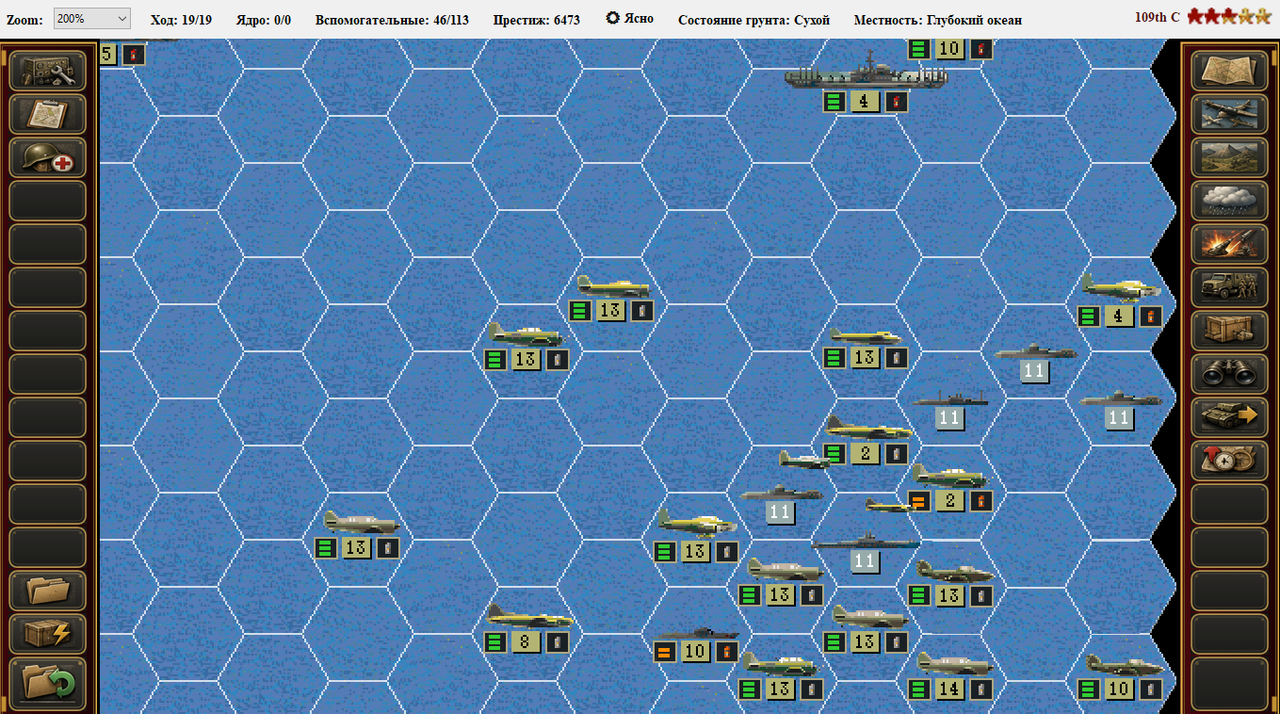
Task: Click the Ядро: 0/0 core units label
Action: pyautogui.click(x=264, y=19)
